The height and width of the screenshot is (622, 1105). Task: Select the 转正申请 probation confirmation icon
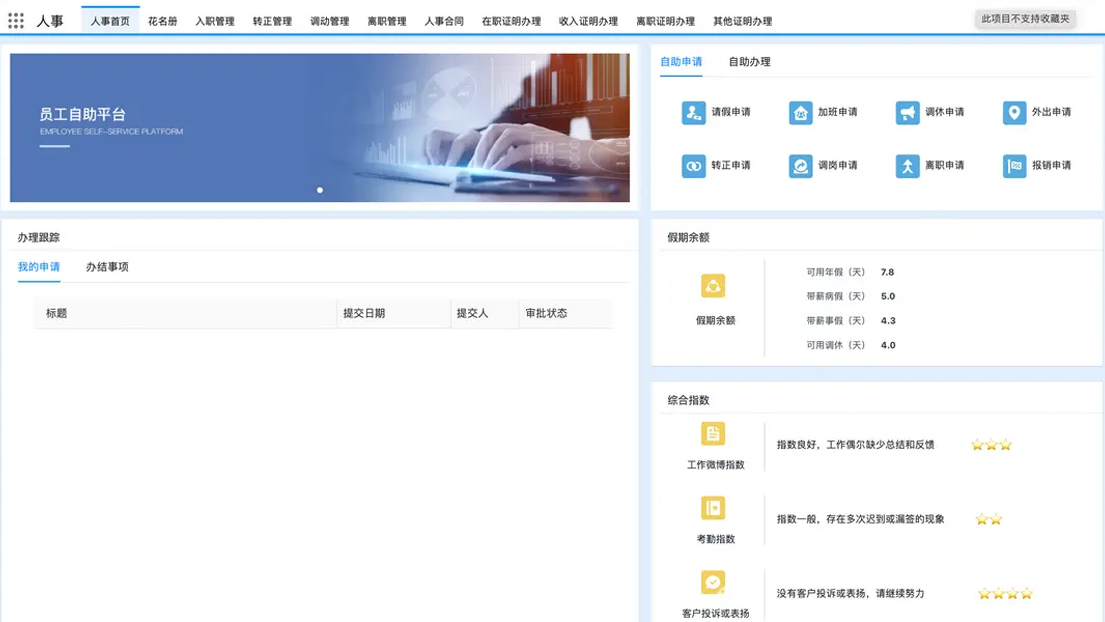[692, 166]
